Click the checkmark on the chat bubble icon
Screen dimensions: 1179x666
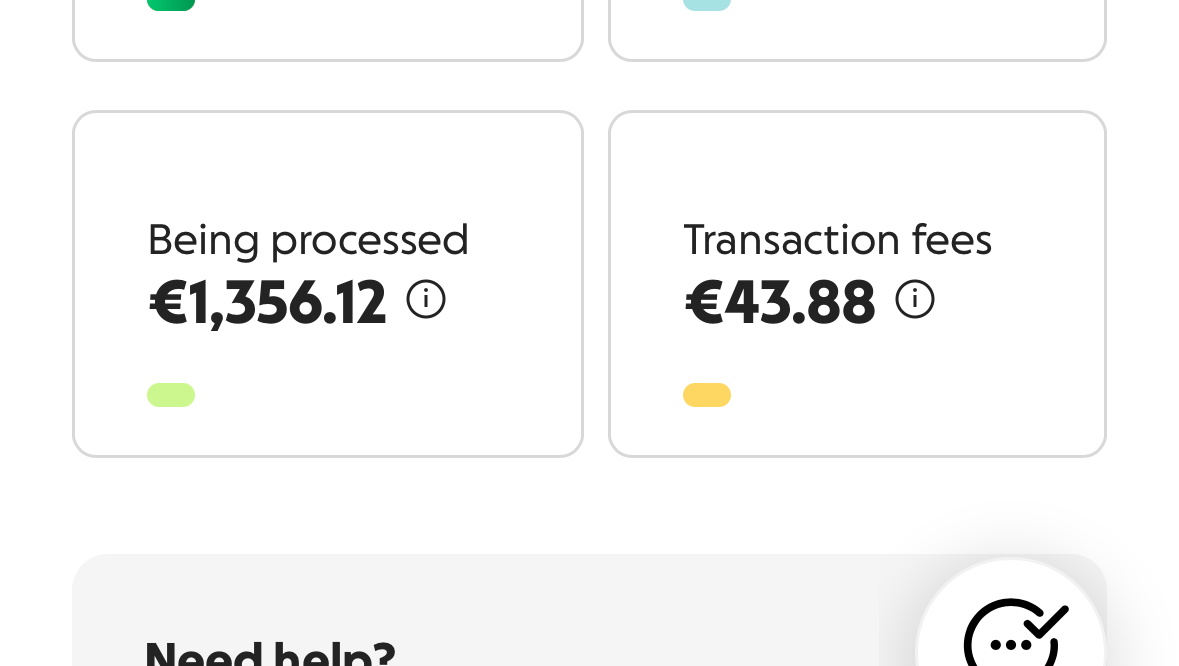[1045, 620]
